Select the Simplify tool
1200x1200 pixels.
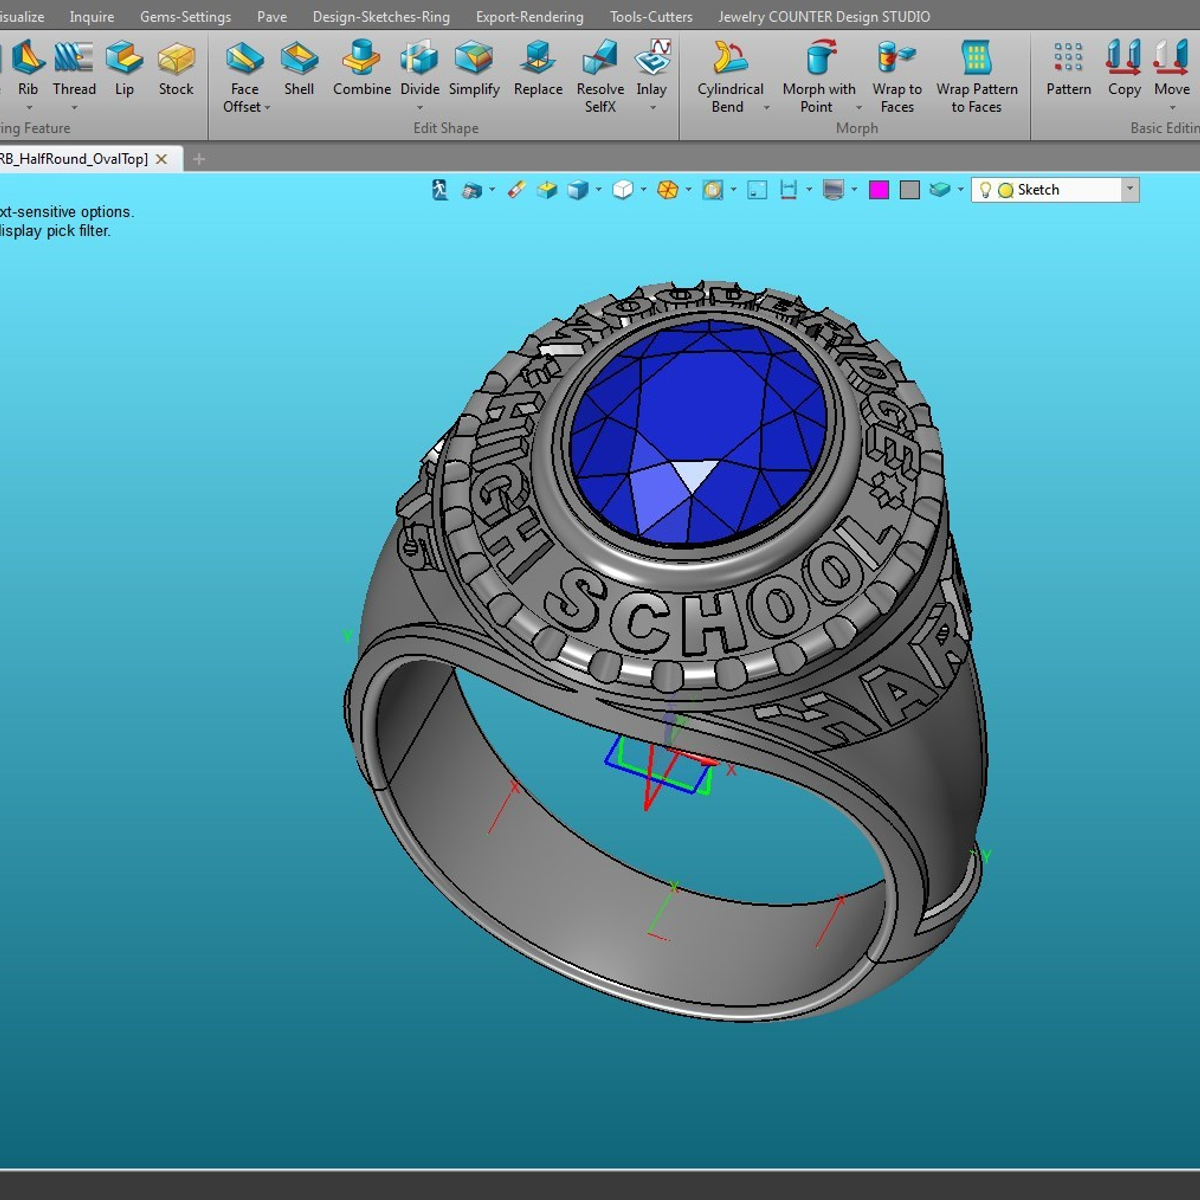[x=474, y=68]
